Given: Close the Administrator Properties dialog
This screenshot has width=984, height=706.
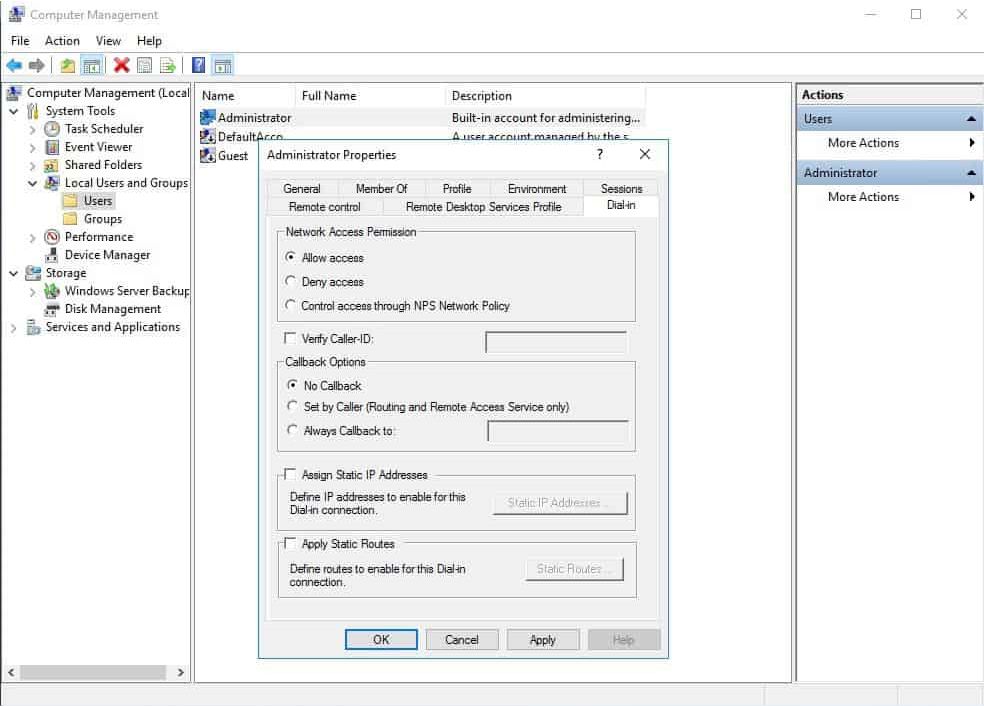Looking at the screenshot, I should (x=644, y=154).
